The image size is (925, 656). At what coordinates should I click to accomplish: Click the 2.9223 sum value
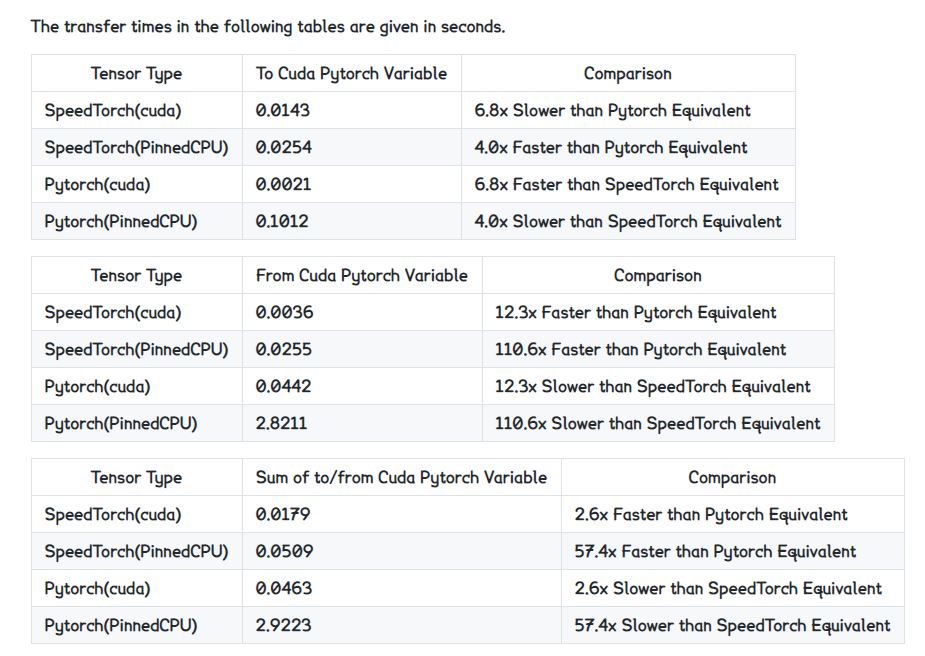tap(283, 625)
